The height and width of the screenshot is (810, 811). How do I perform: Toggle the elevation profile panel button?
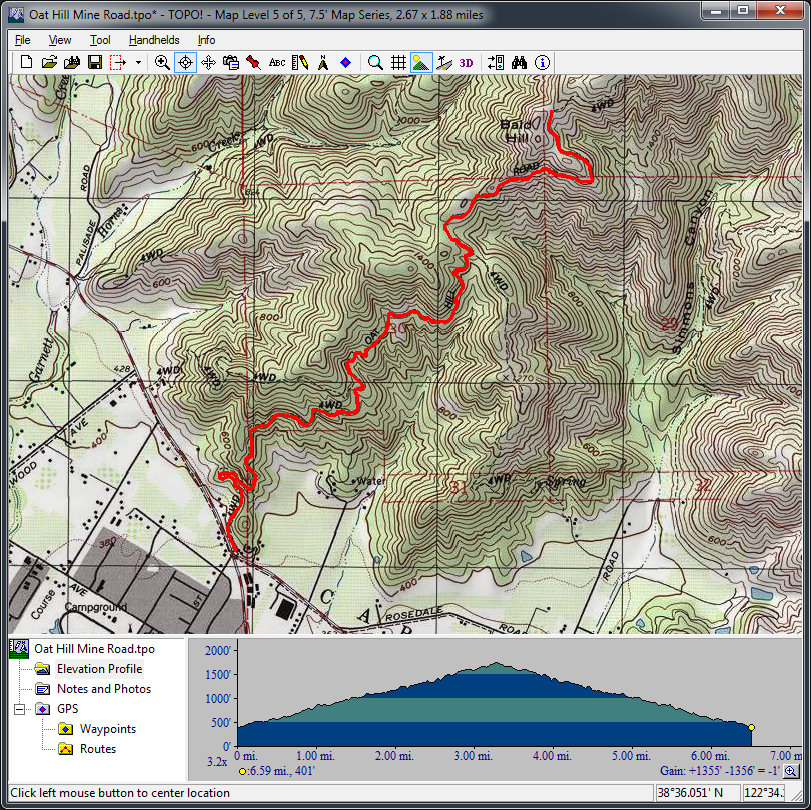pos(421,62)
